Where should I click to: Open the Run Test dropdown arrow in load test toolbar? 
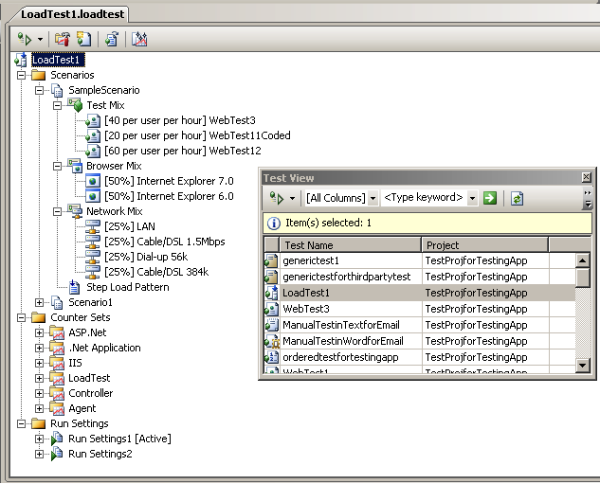click(x=40, y=39)
